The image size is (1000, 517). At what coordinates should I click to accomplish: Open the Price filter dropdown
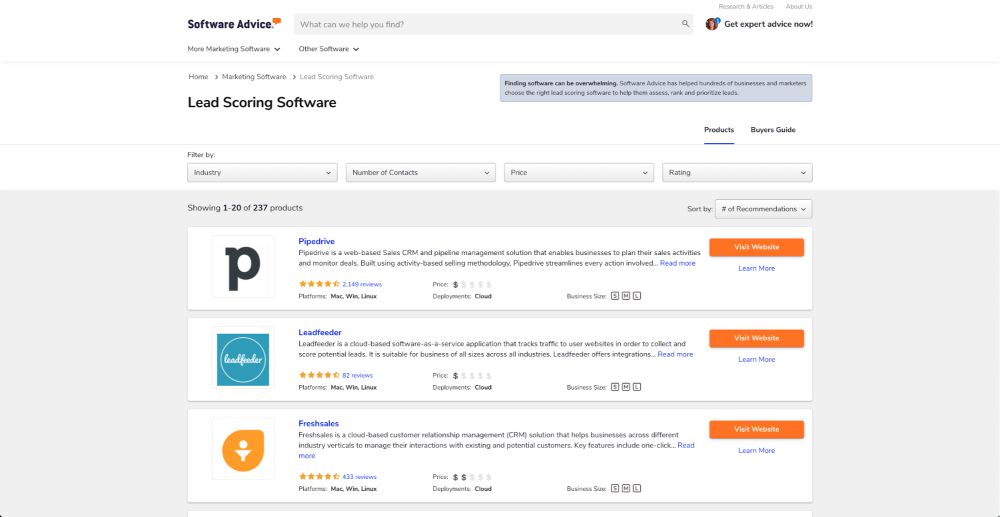coord(579,173)
